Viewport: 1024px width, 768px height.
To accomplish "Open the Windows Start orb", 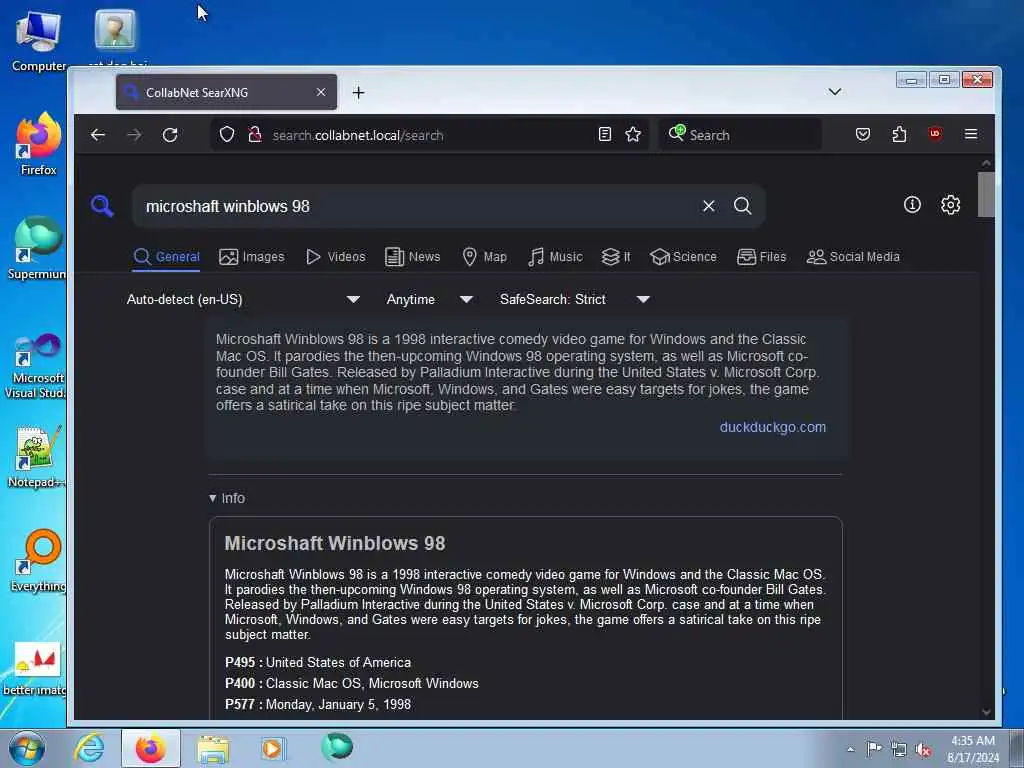I will click(x=27, y=748).
